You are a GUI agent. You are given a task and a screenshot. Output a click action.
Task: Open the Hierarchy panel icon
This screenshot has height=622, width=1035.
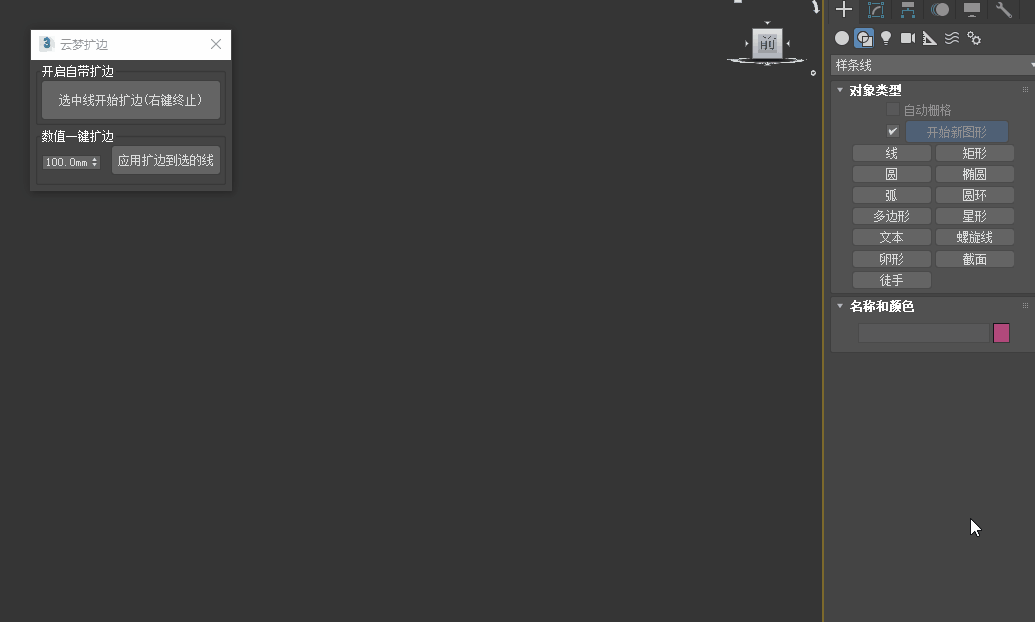tap(908, 9)
